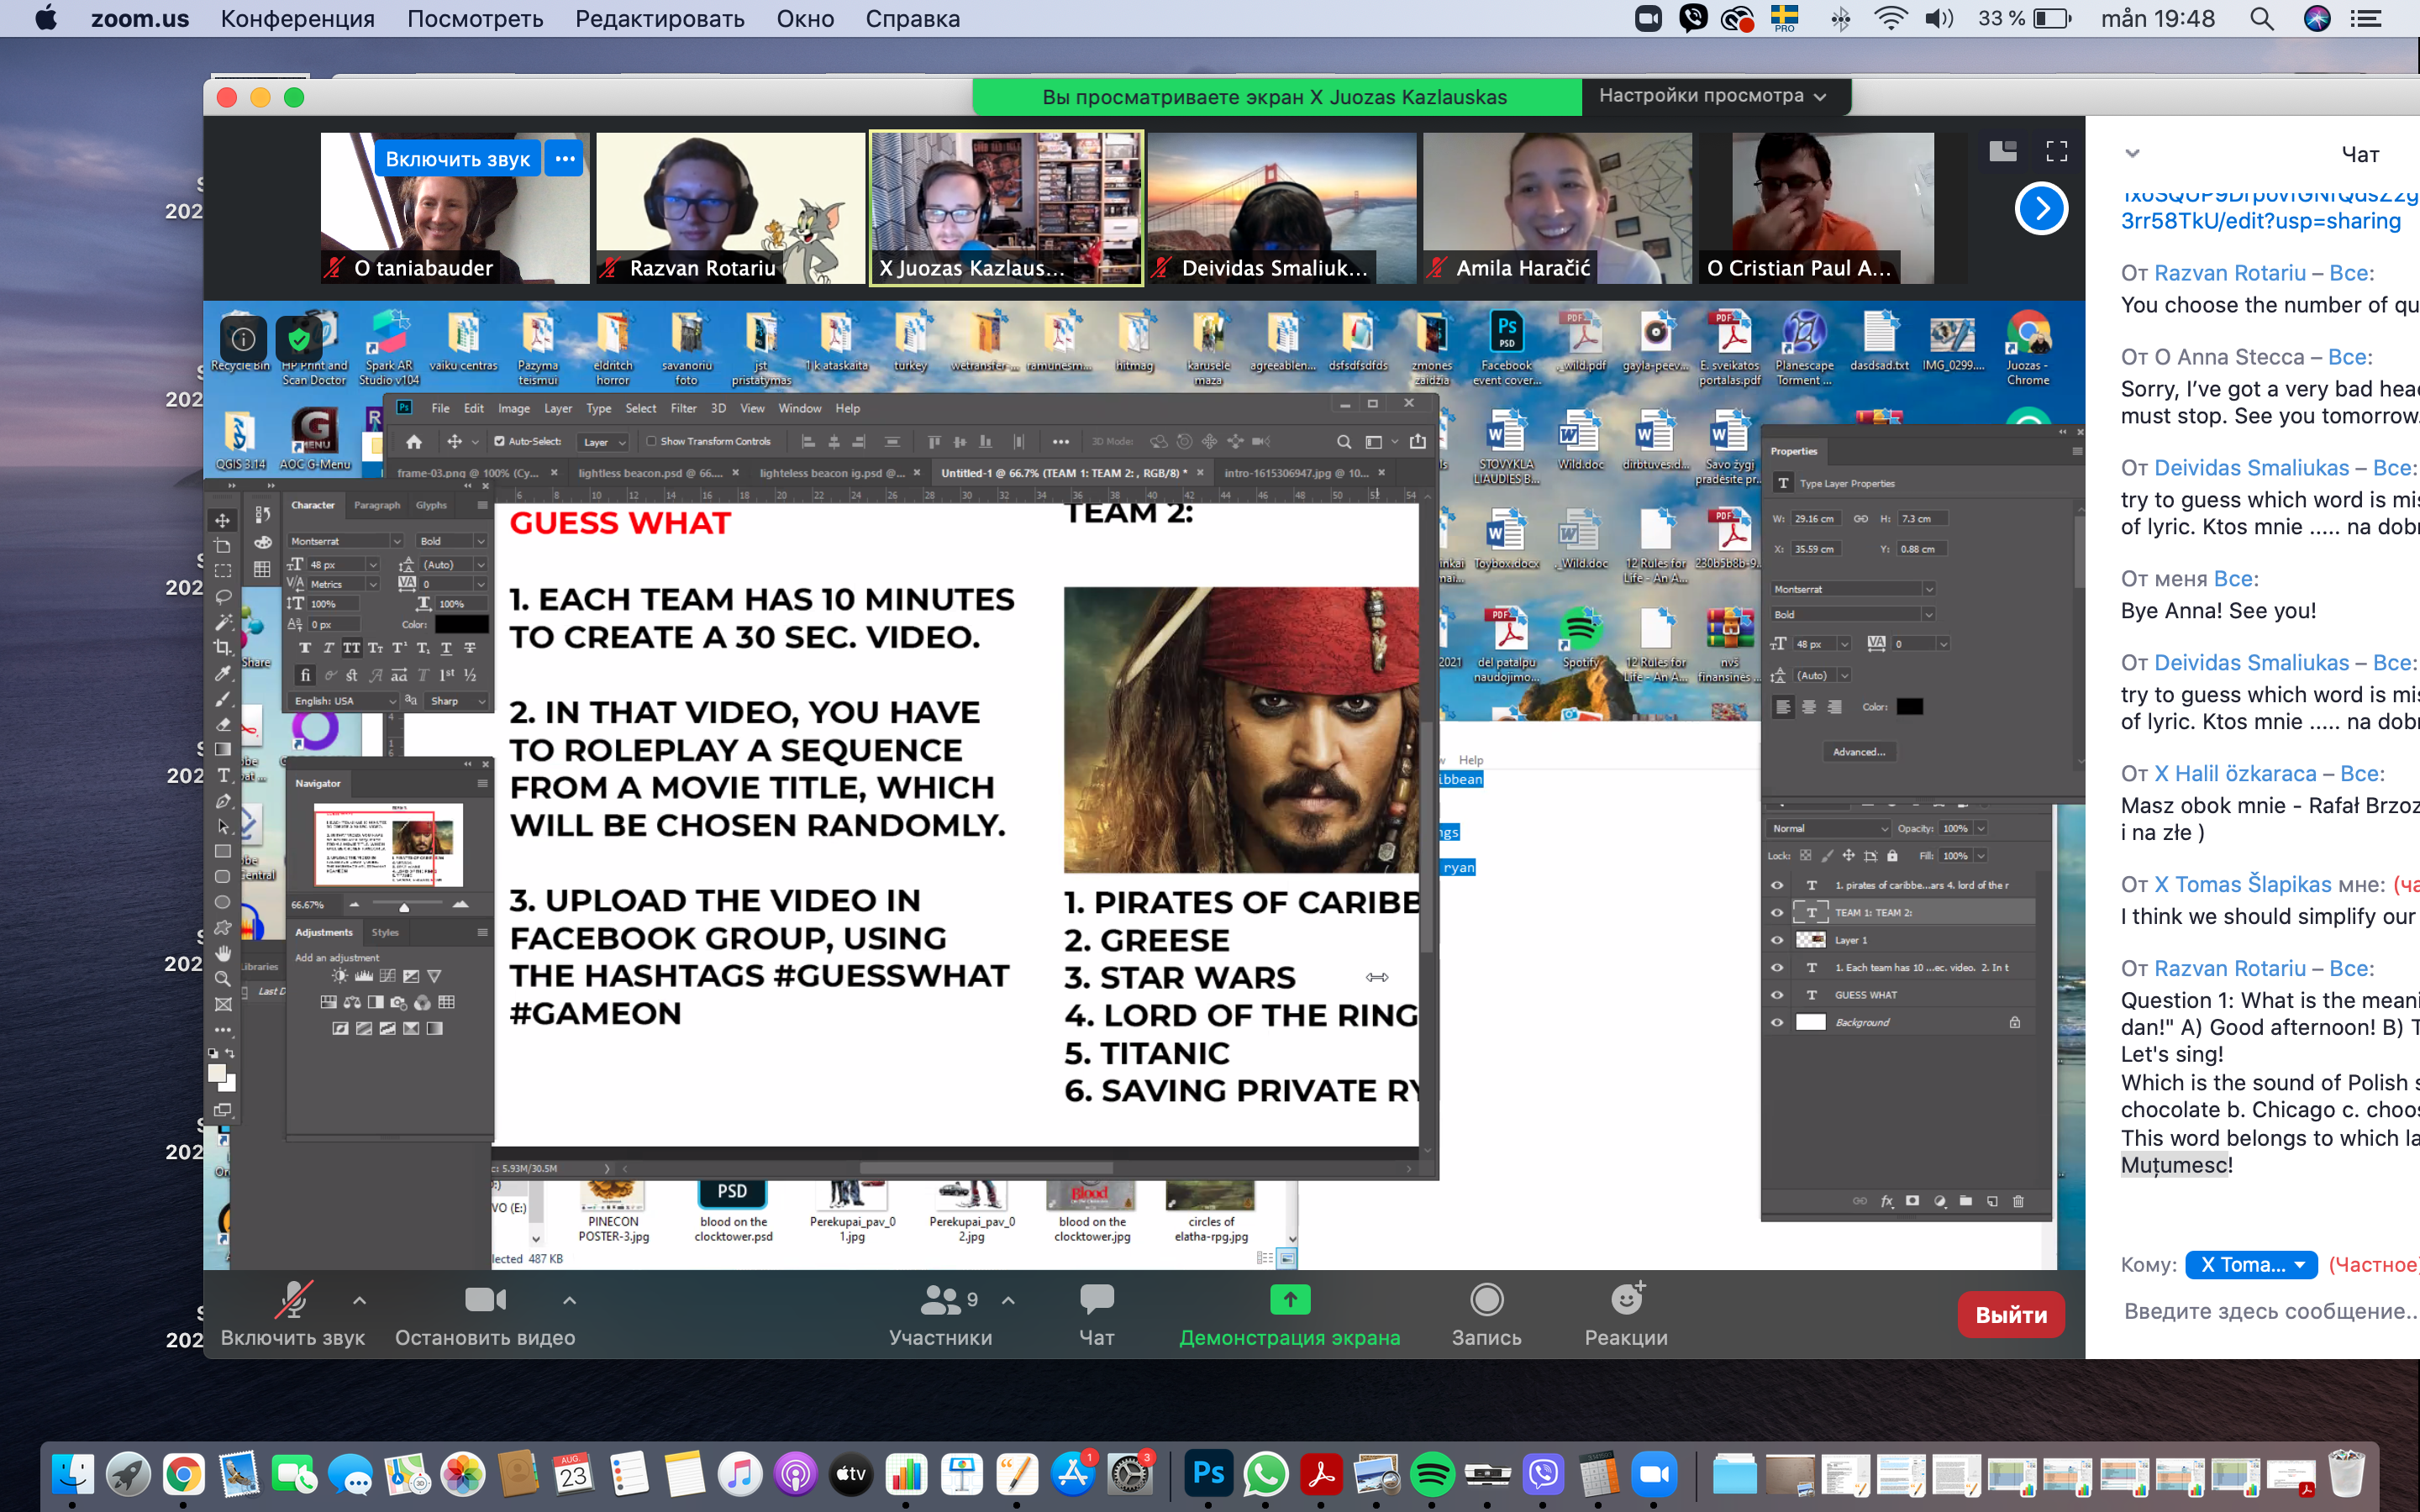This screenshot has width=2420, height=1512.
Task: Hide the pirates of caribbean text layer
Action: [x=1777, y=885]
